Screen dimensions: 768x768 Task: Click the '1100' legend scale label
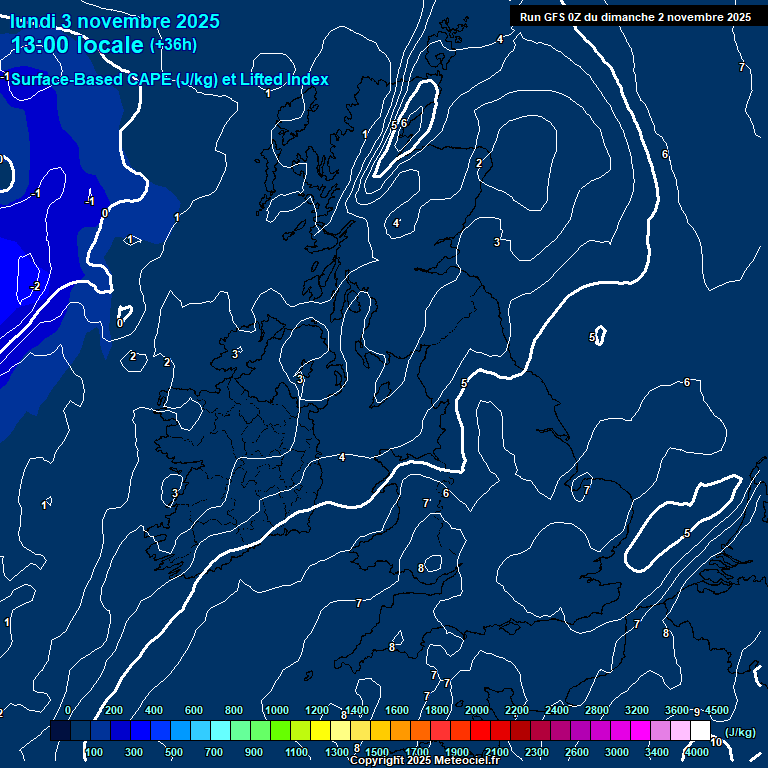(296, 752)
